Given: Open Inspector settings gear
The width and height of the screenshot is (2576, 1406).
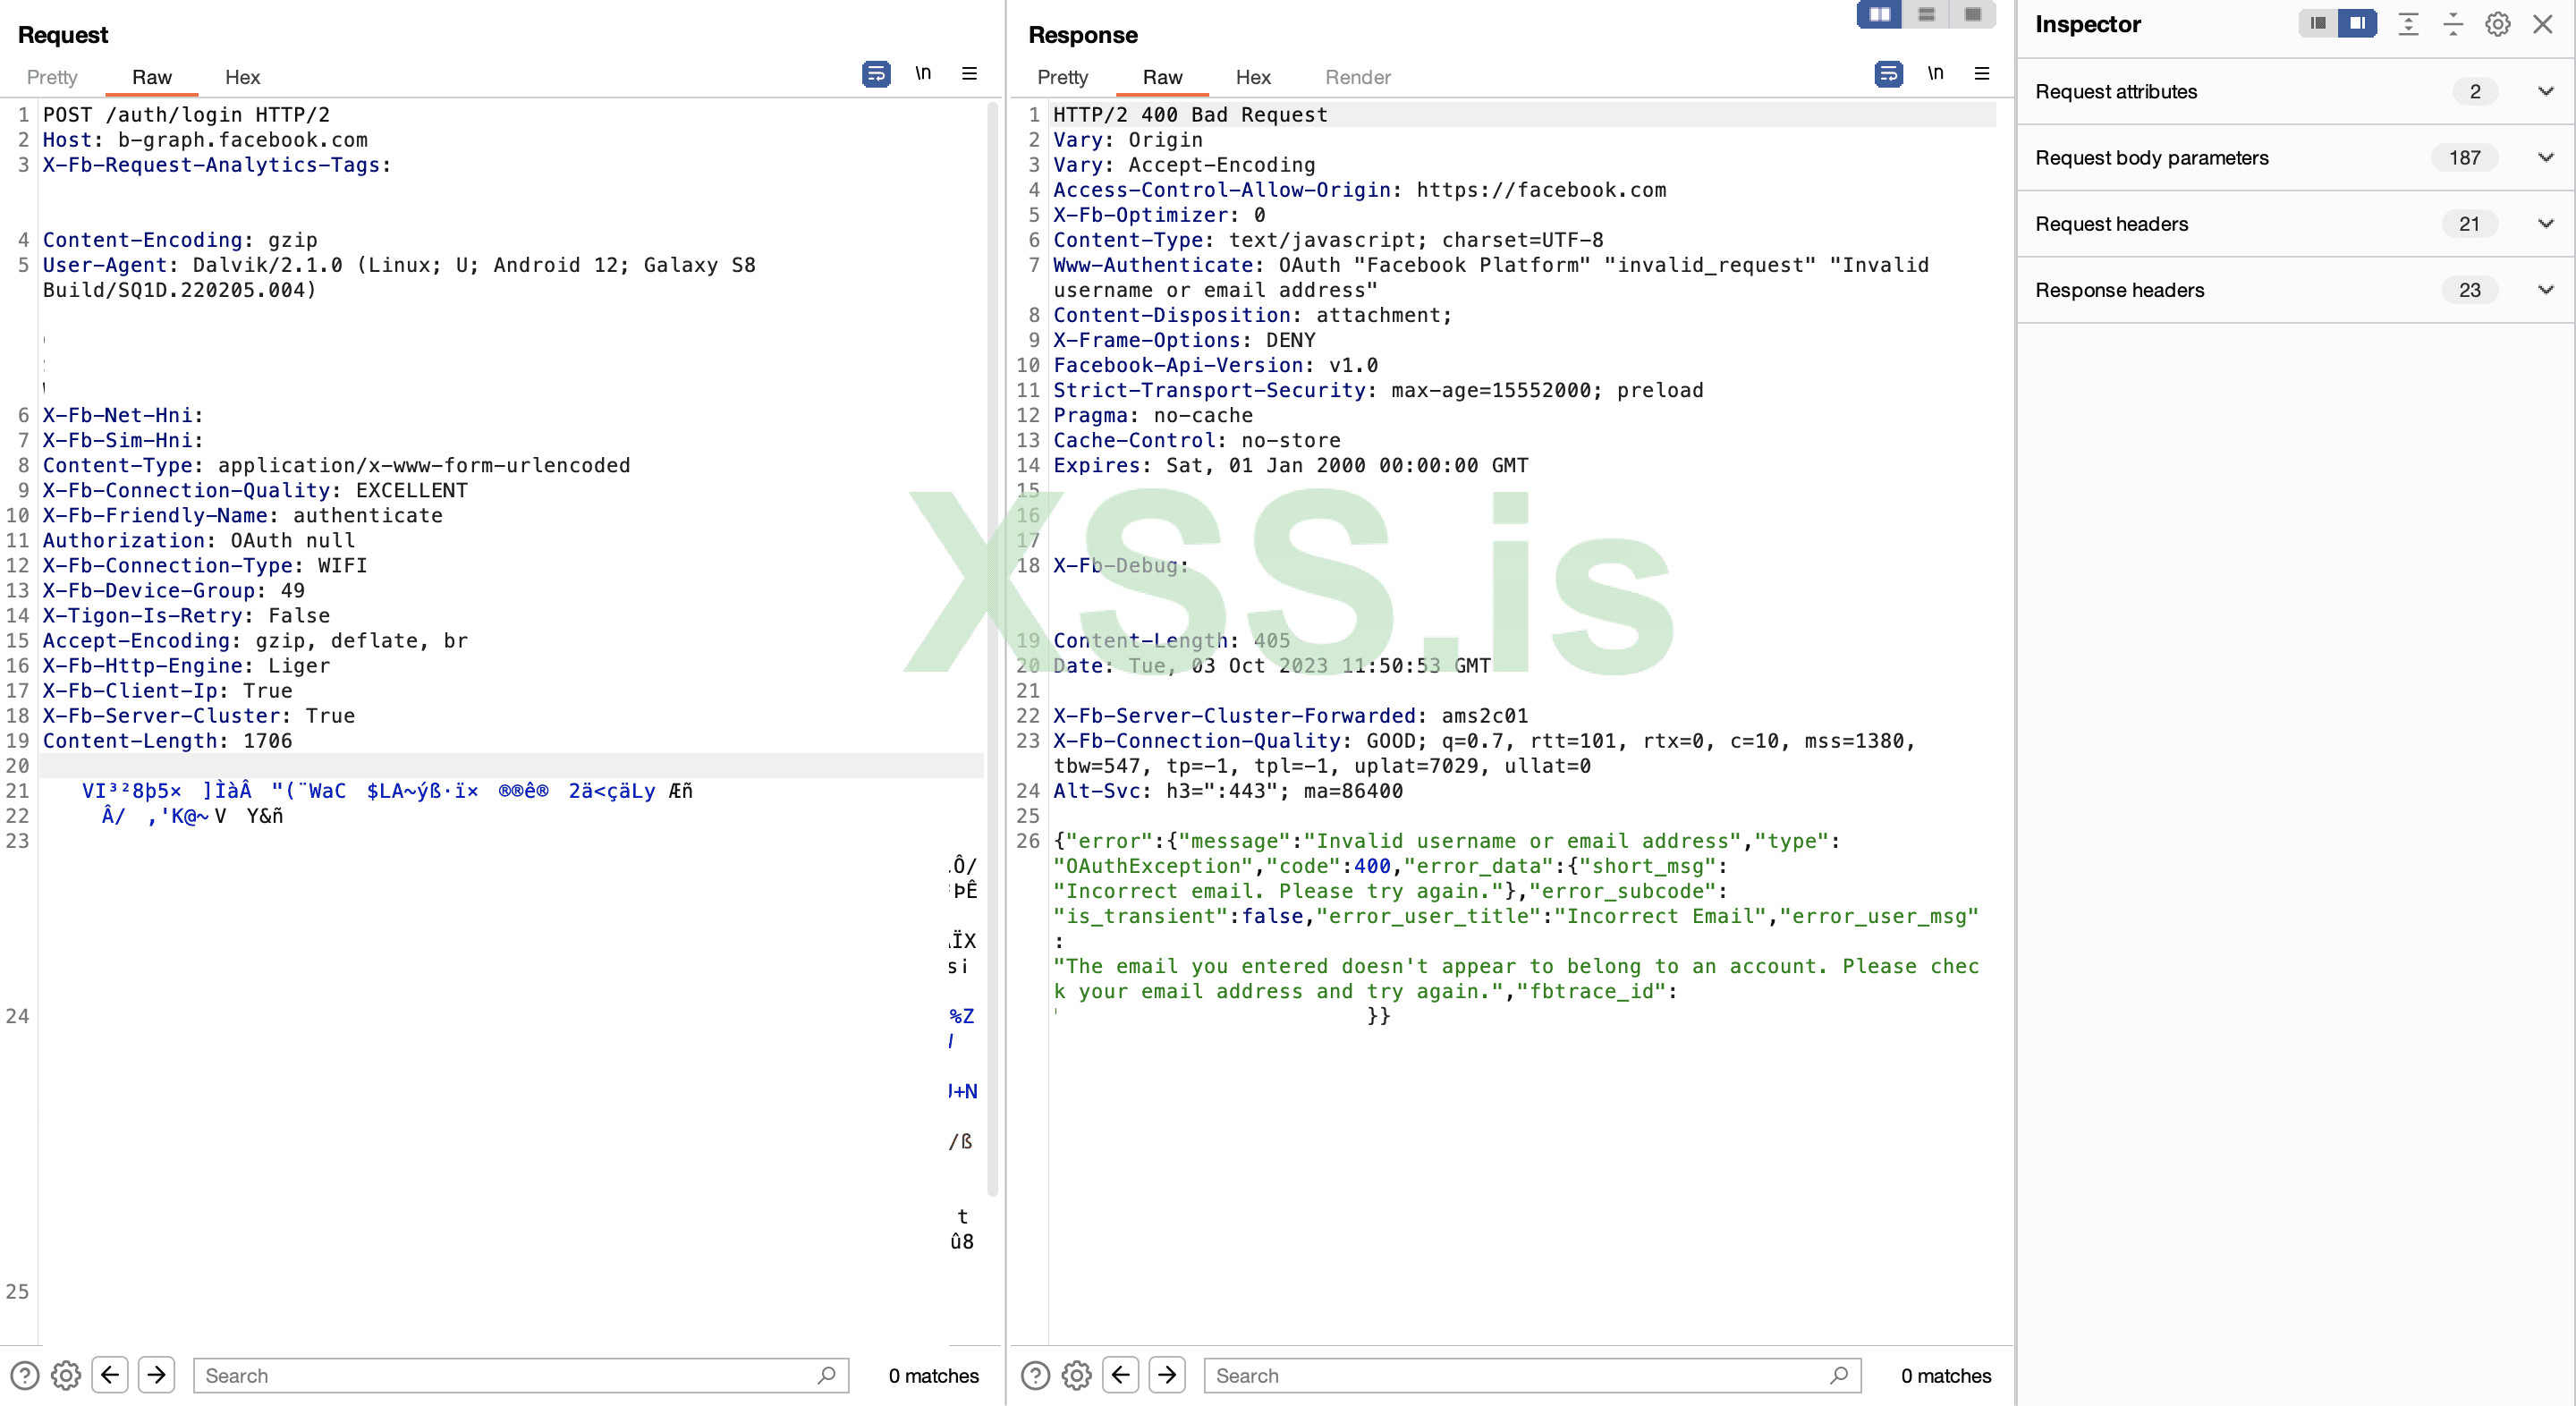Looking at the screenshot, I should tap(2497, 24).
